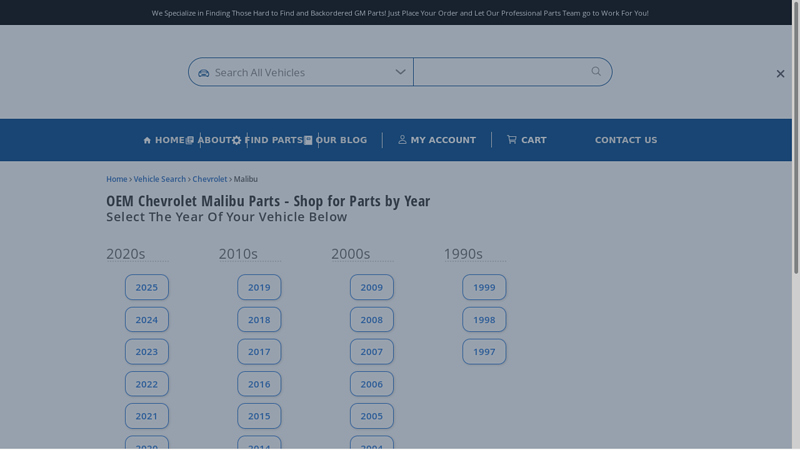
Task: Select the 2025 model year button
Action: (147, 287)
